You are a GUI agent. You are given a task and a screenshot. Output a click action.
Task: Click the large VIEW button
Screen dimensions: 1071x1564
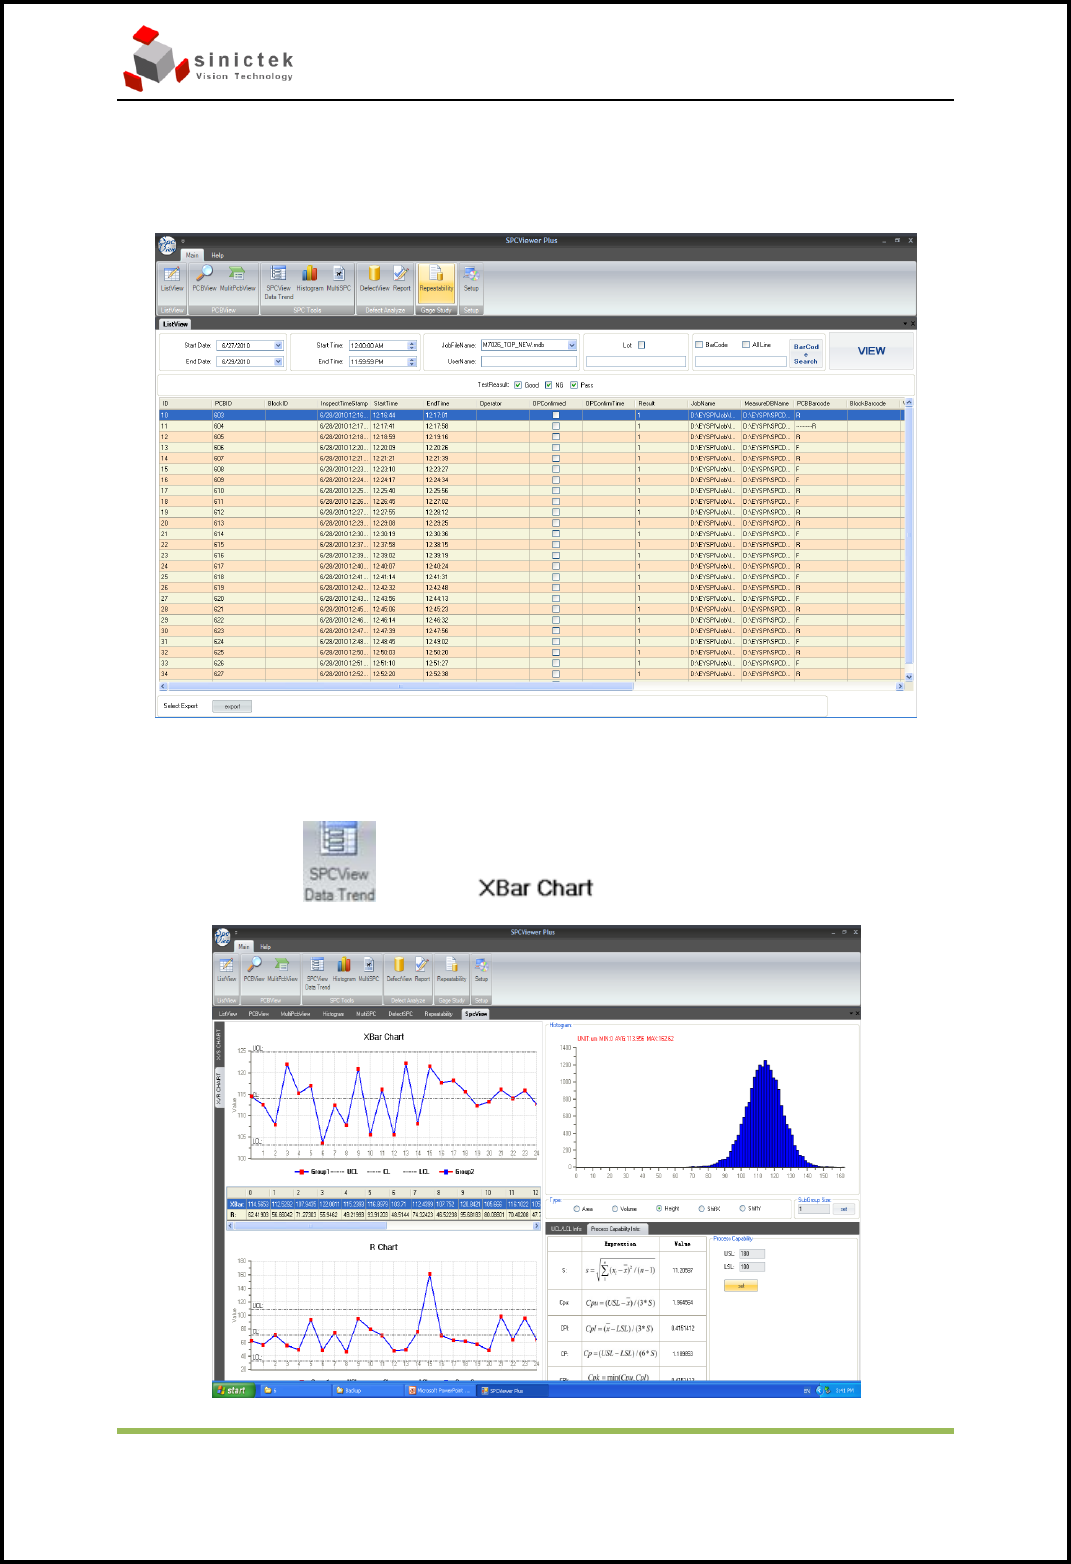pyautogui.click(x=871, y=351)
